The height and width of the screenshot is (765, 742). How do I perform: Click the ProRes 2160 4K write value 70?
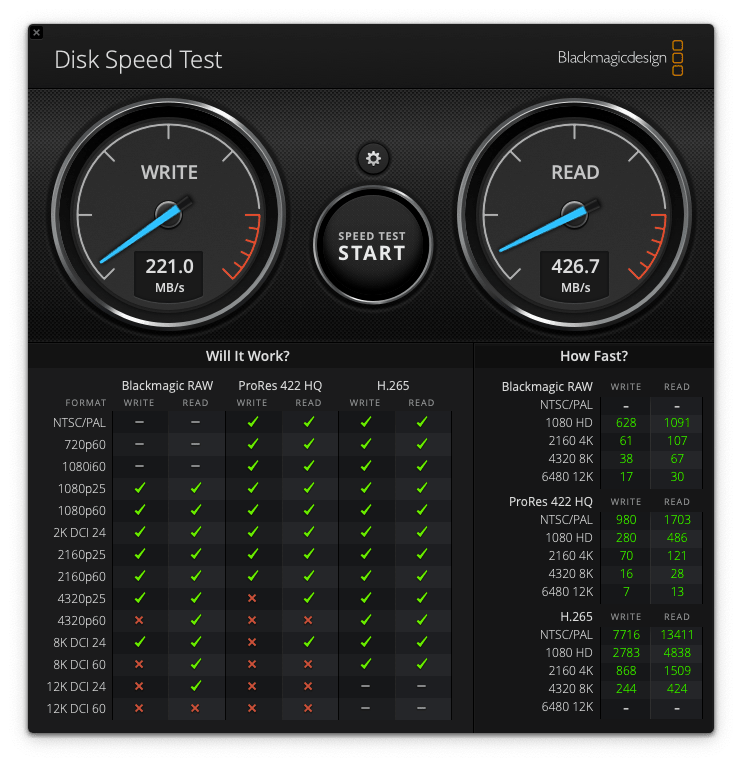pyautogui.click(x=626, y=556)
